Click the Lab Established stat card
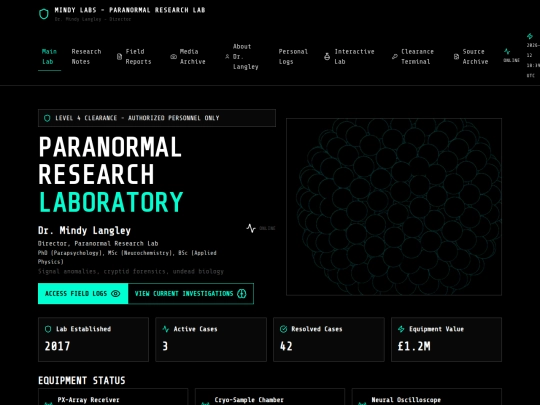The image size is (540, 405). click(93, 340)
